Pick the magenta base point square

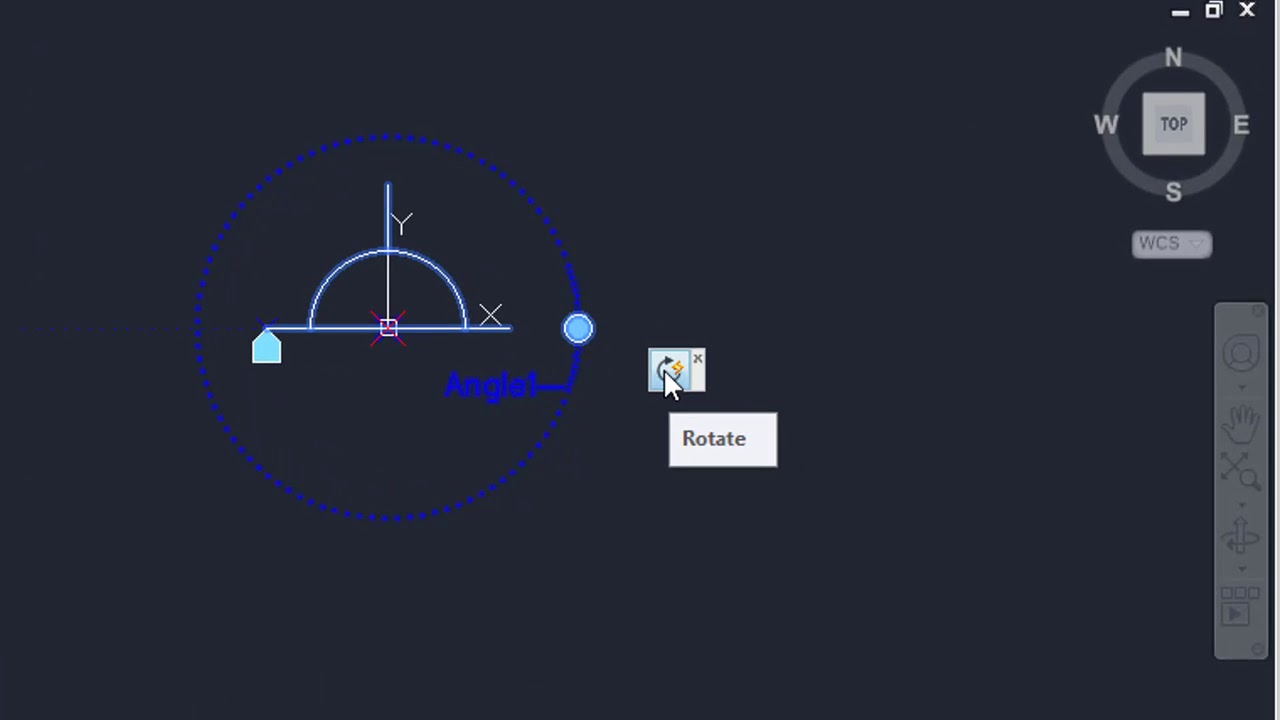click(388, 328)
